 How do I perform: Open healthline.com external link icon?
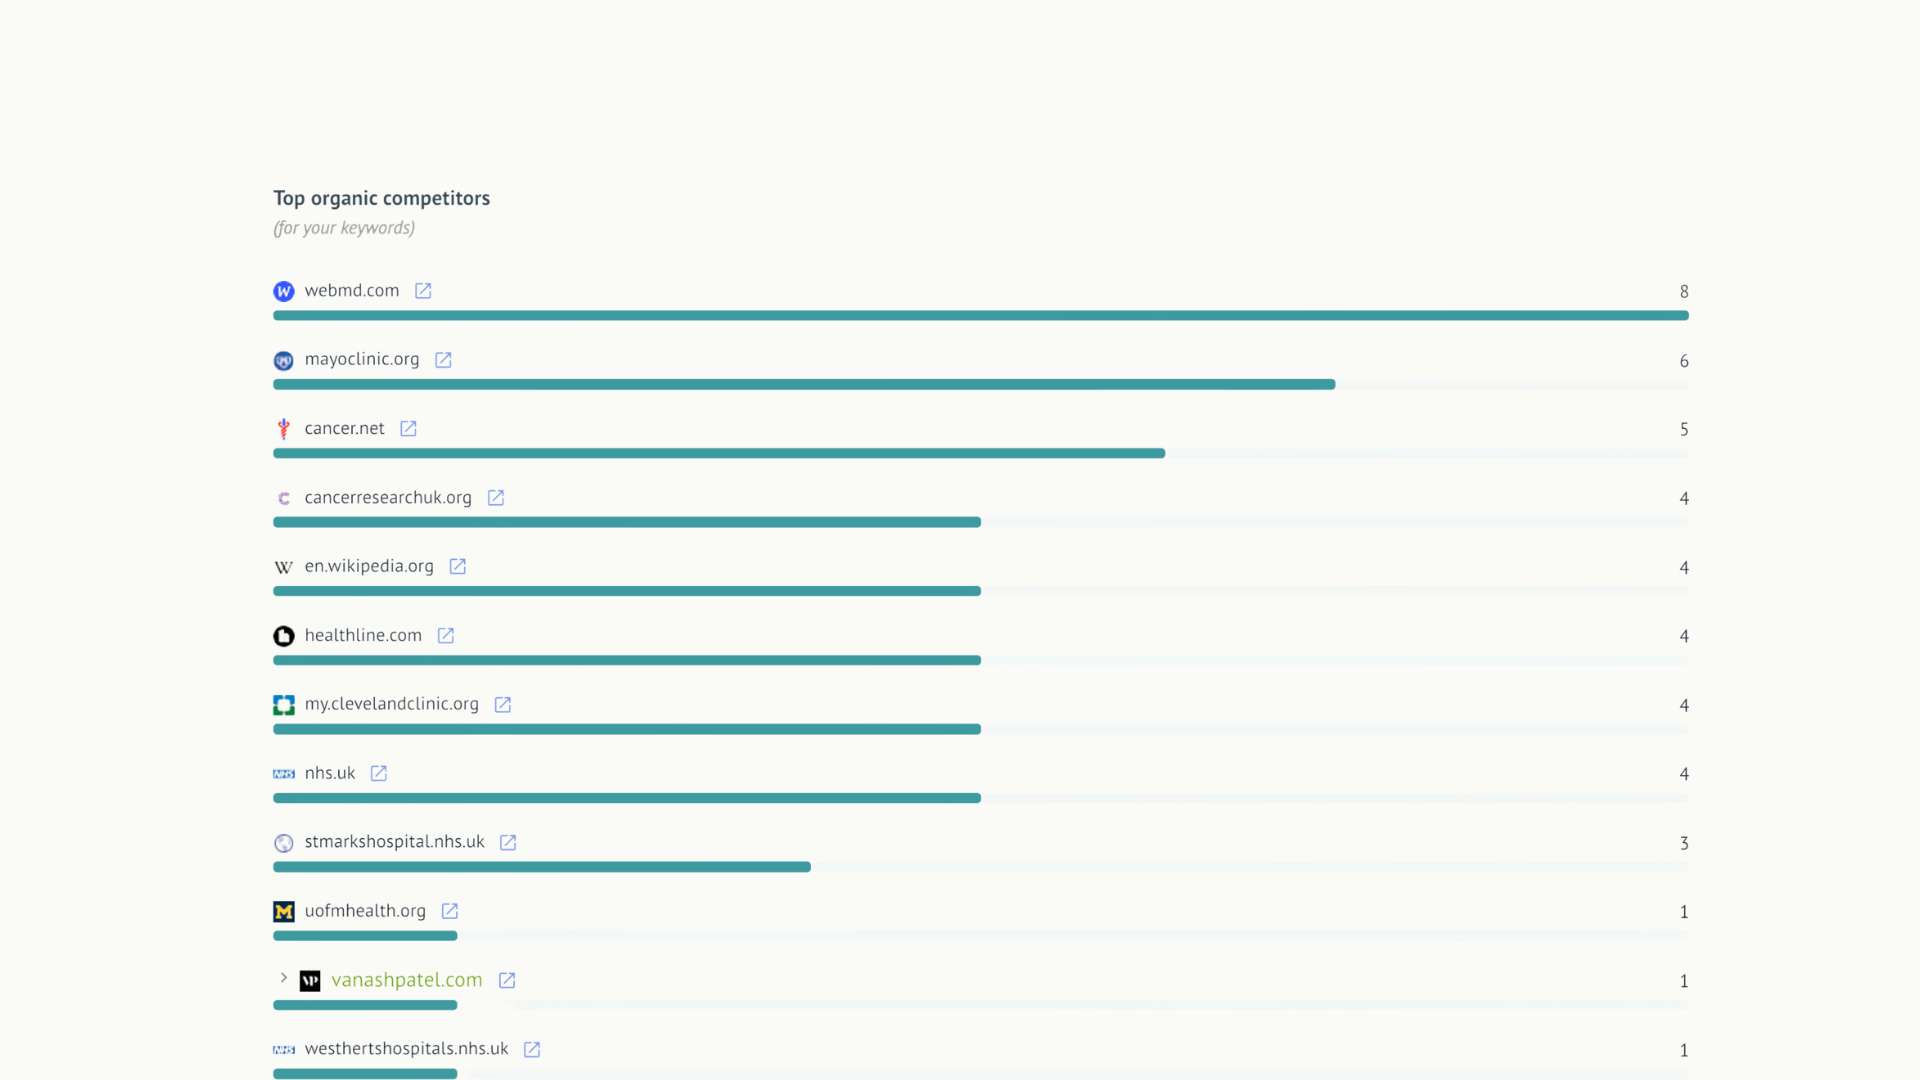click(x=446, y=636)
